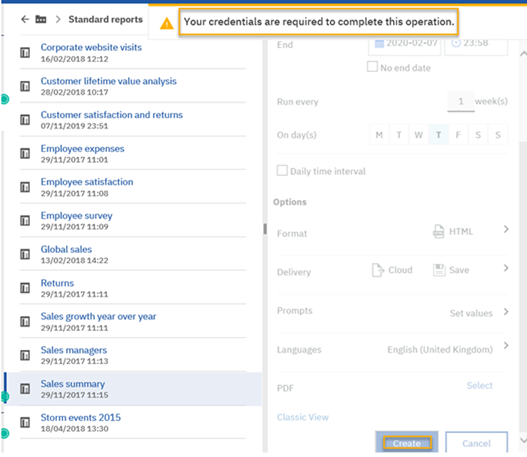Open the end date calendar icon
This screenshot has height=457, width=527.
coord(379,44)
